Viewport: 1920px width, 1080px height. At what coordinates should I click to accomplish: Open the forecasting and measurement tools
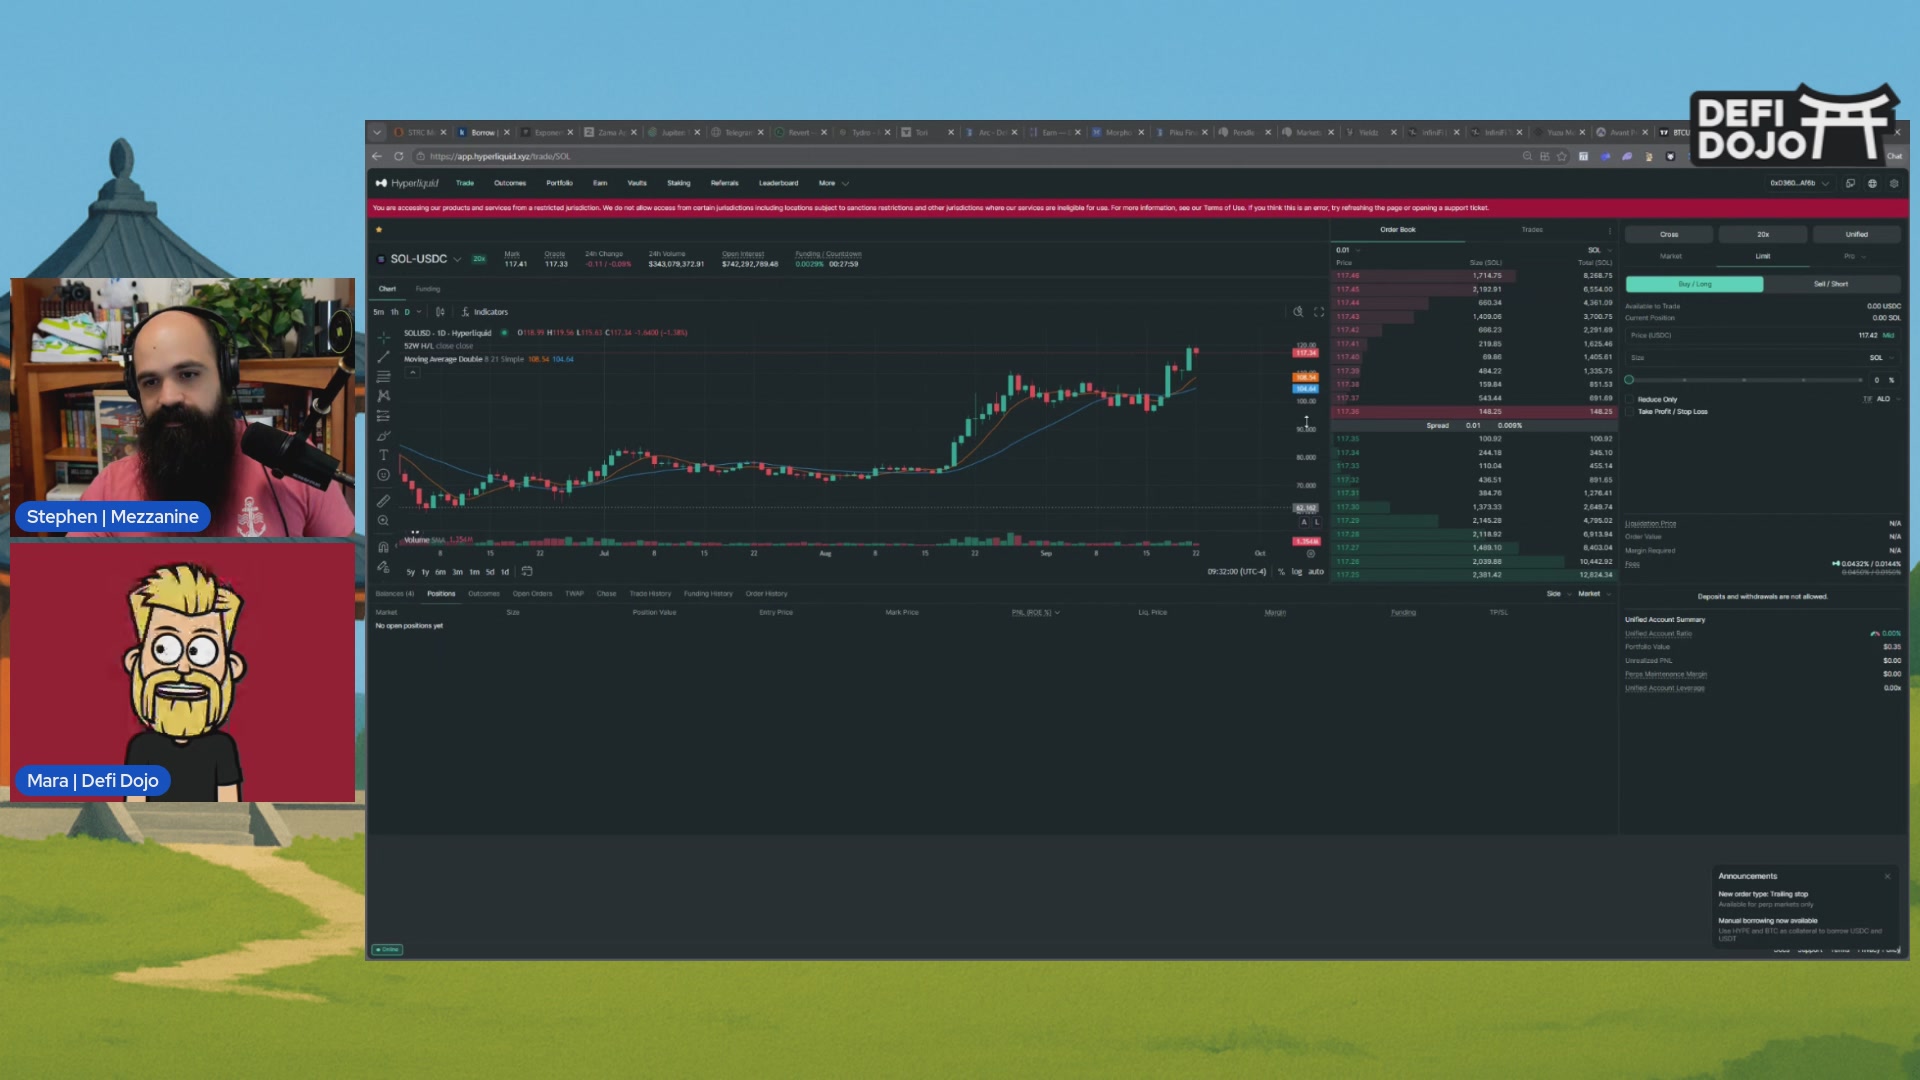tap(383, 416)
